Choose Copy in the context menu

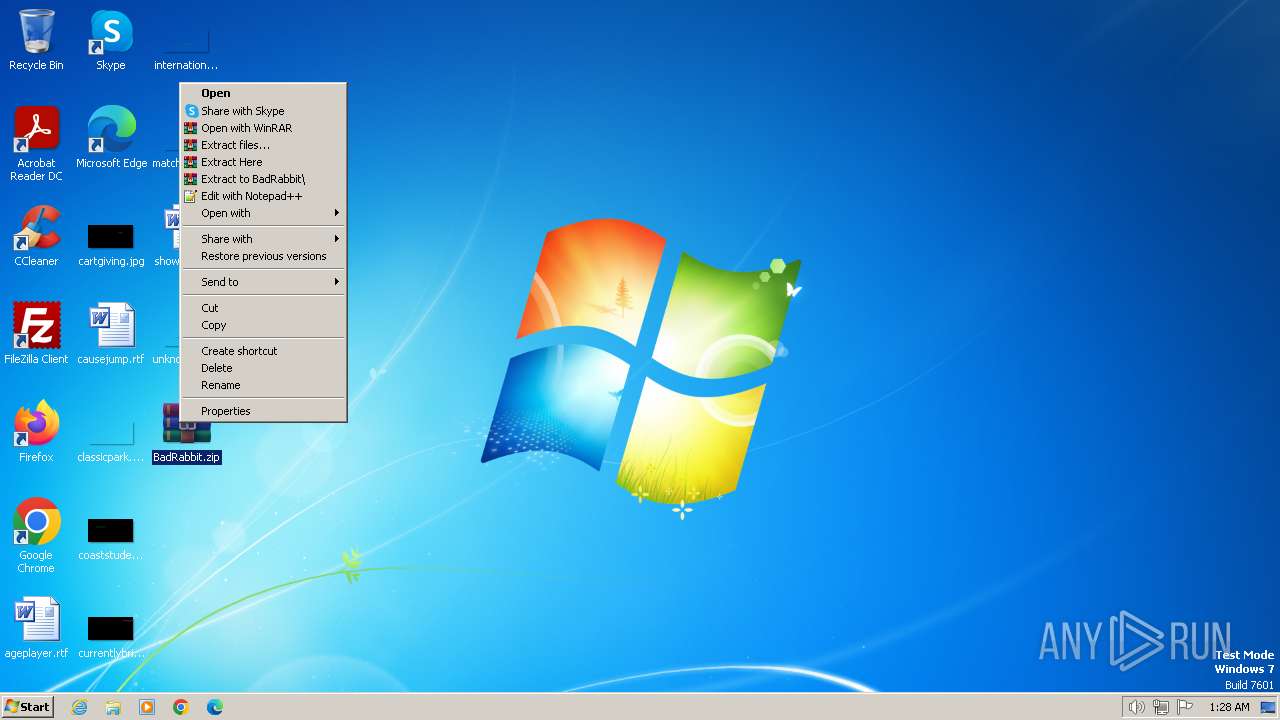[263, 325]
